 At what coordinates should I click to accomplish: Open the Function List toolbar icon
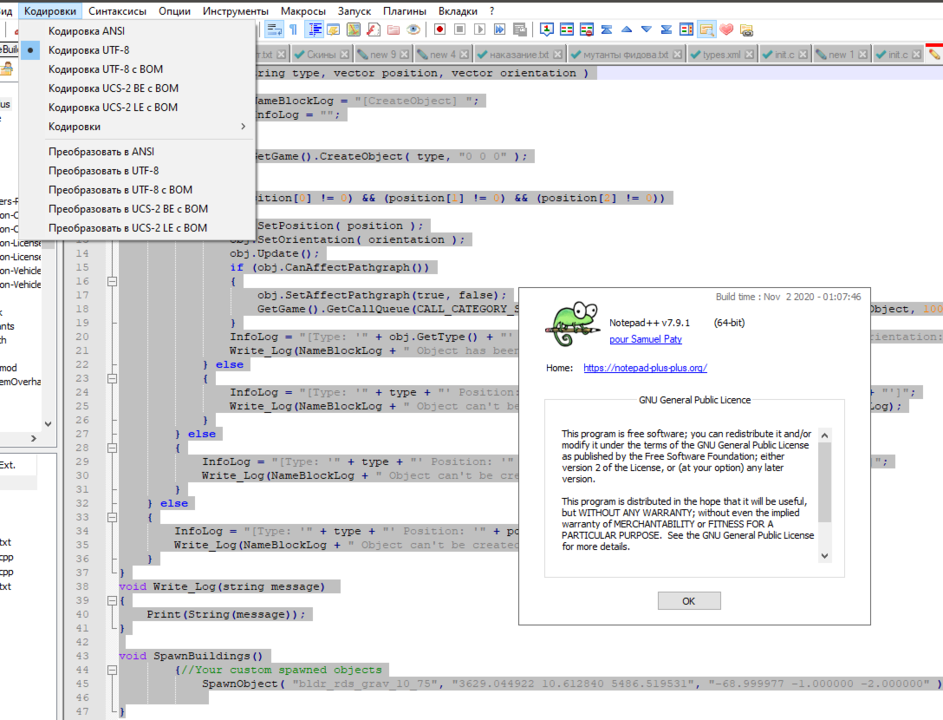pyautogui.click(x=373, y=29)
